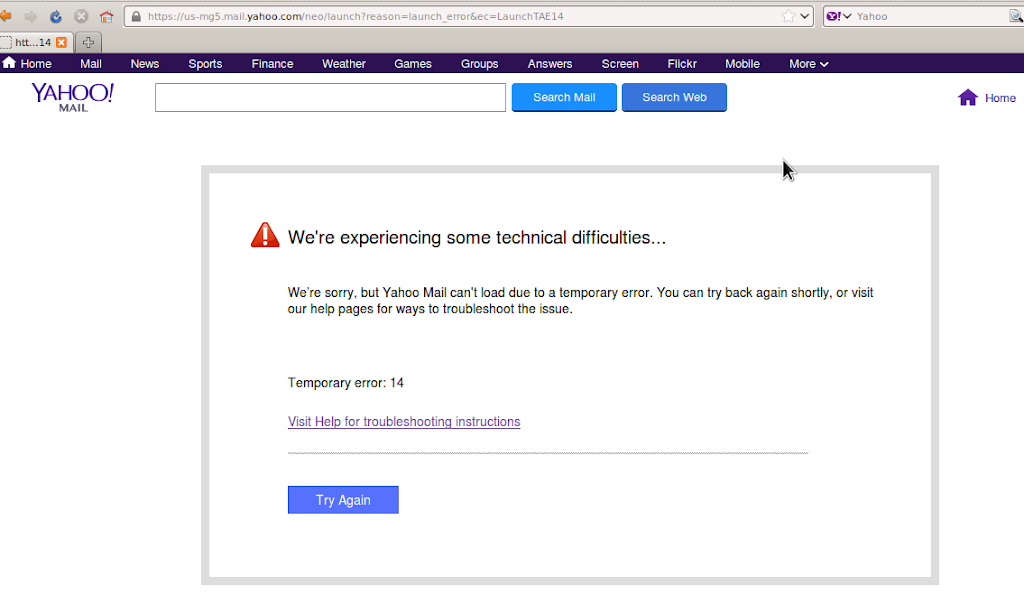Screen dimensions: 1024x595
Task: Open Sports in the Yahoo navigation bar
Action: [x=205, y=63]
